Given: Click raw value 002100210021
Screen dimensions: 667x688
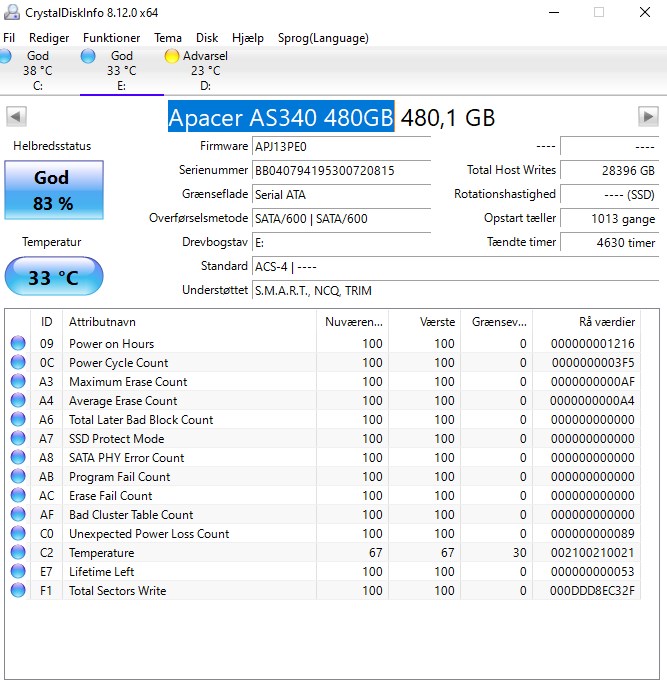Looking at the screenshot, I should coord(592,553).
